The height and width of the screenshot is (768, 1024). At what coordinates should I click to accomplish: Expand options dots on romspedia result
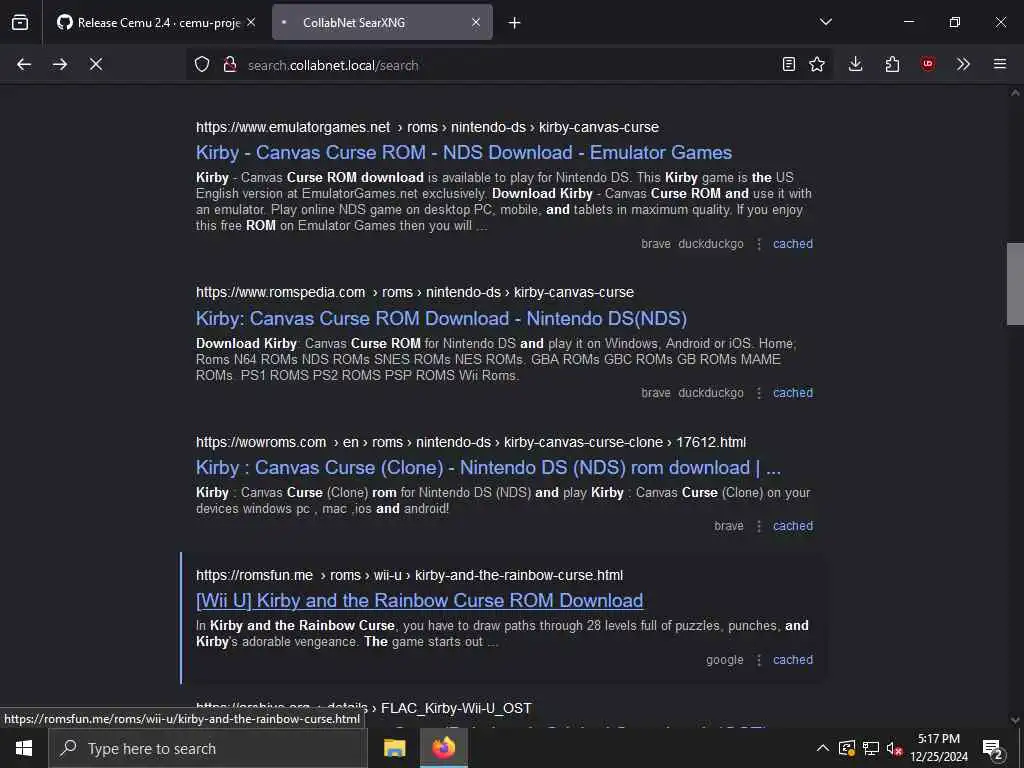pyautogui.click(x=759, y=392)
